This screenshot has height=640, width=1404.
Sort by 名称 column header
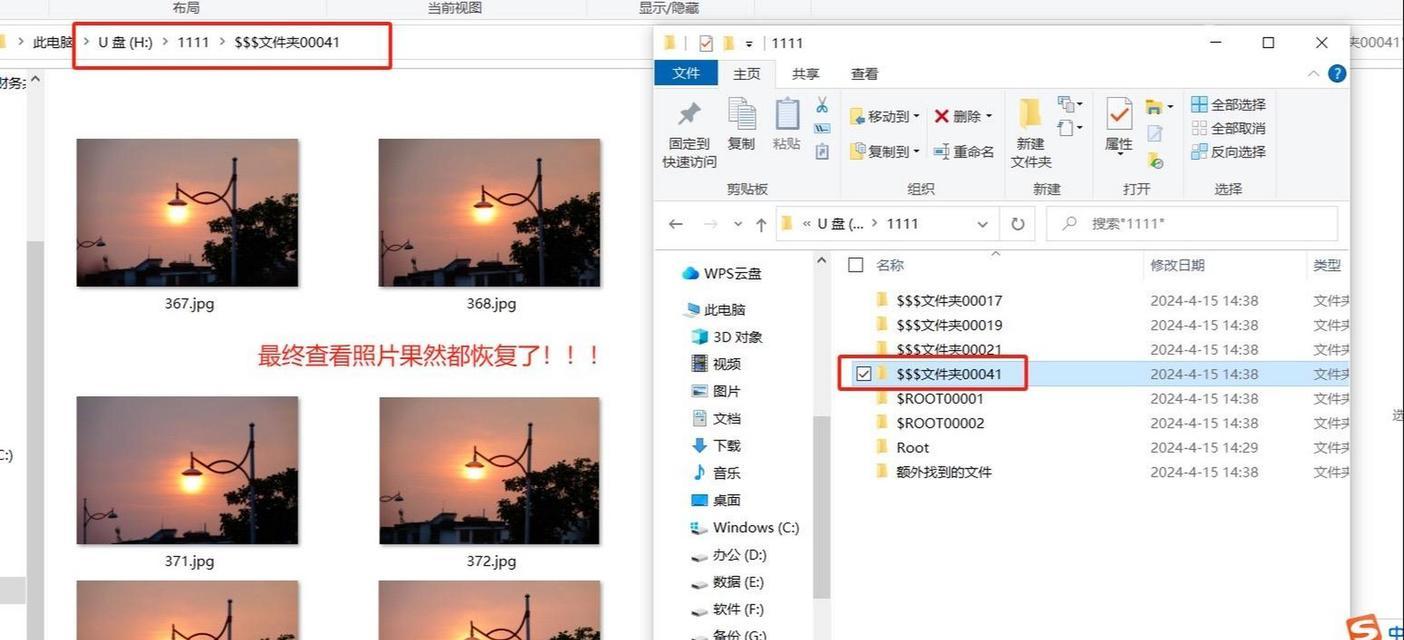890,265
